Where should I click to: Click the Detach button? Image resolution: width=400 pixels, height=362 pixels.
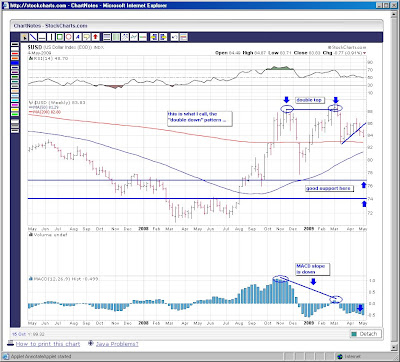[365, 334]
